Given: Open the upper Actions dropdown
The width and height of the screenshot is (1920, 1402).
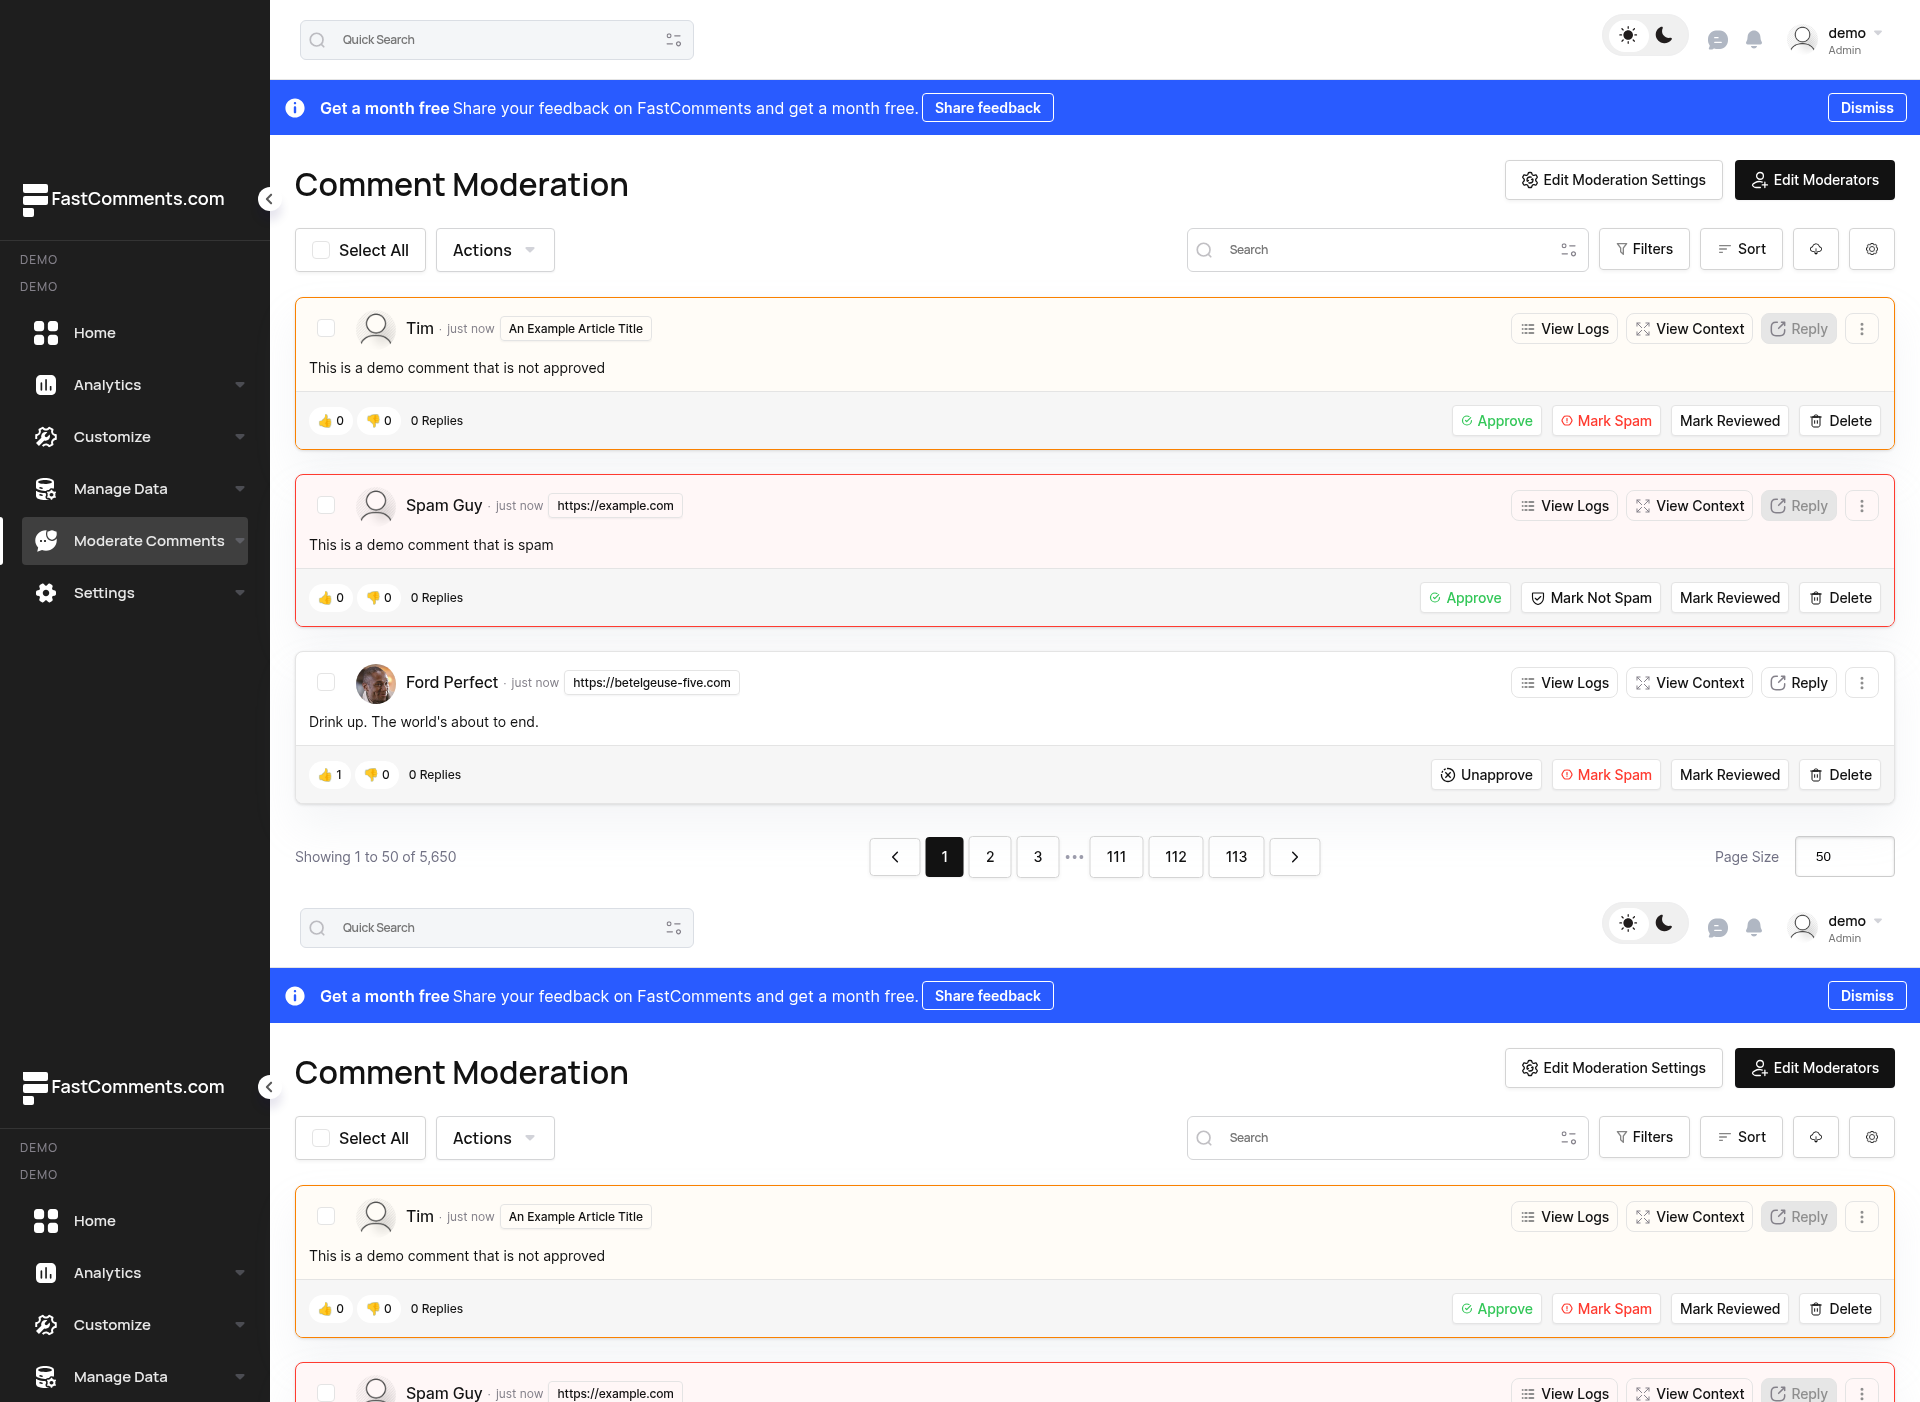Looking at the screenshot, I should (x=495, y=250).
